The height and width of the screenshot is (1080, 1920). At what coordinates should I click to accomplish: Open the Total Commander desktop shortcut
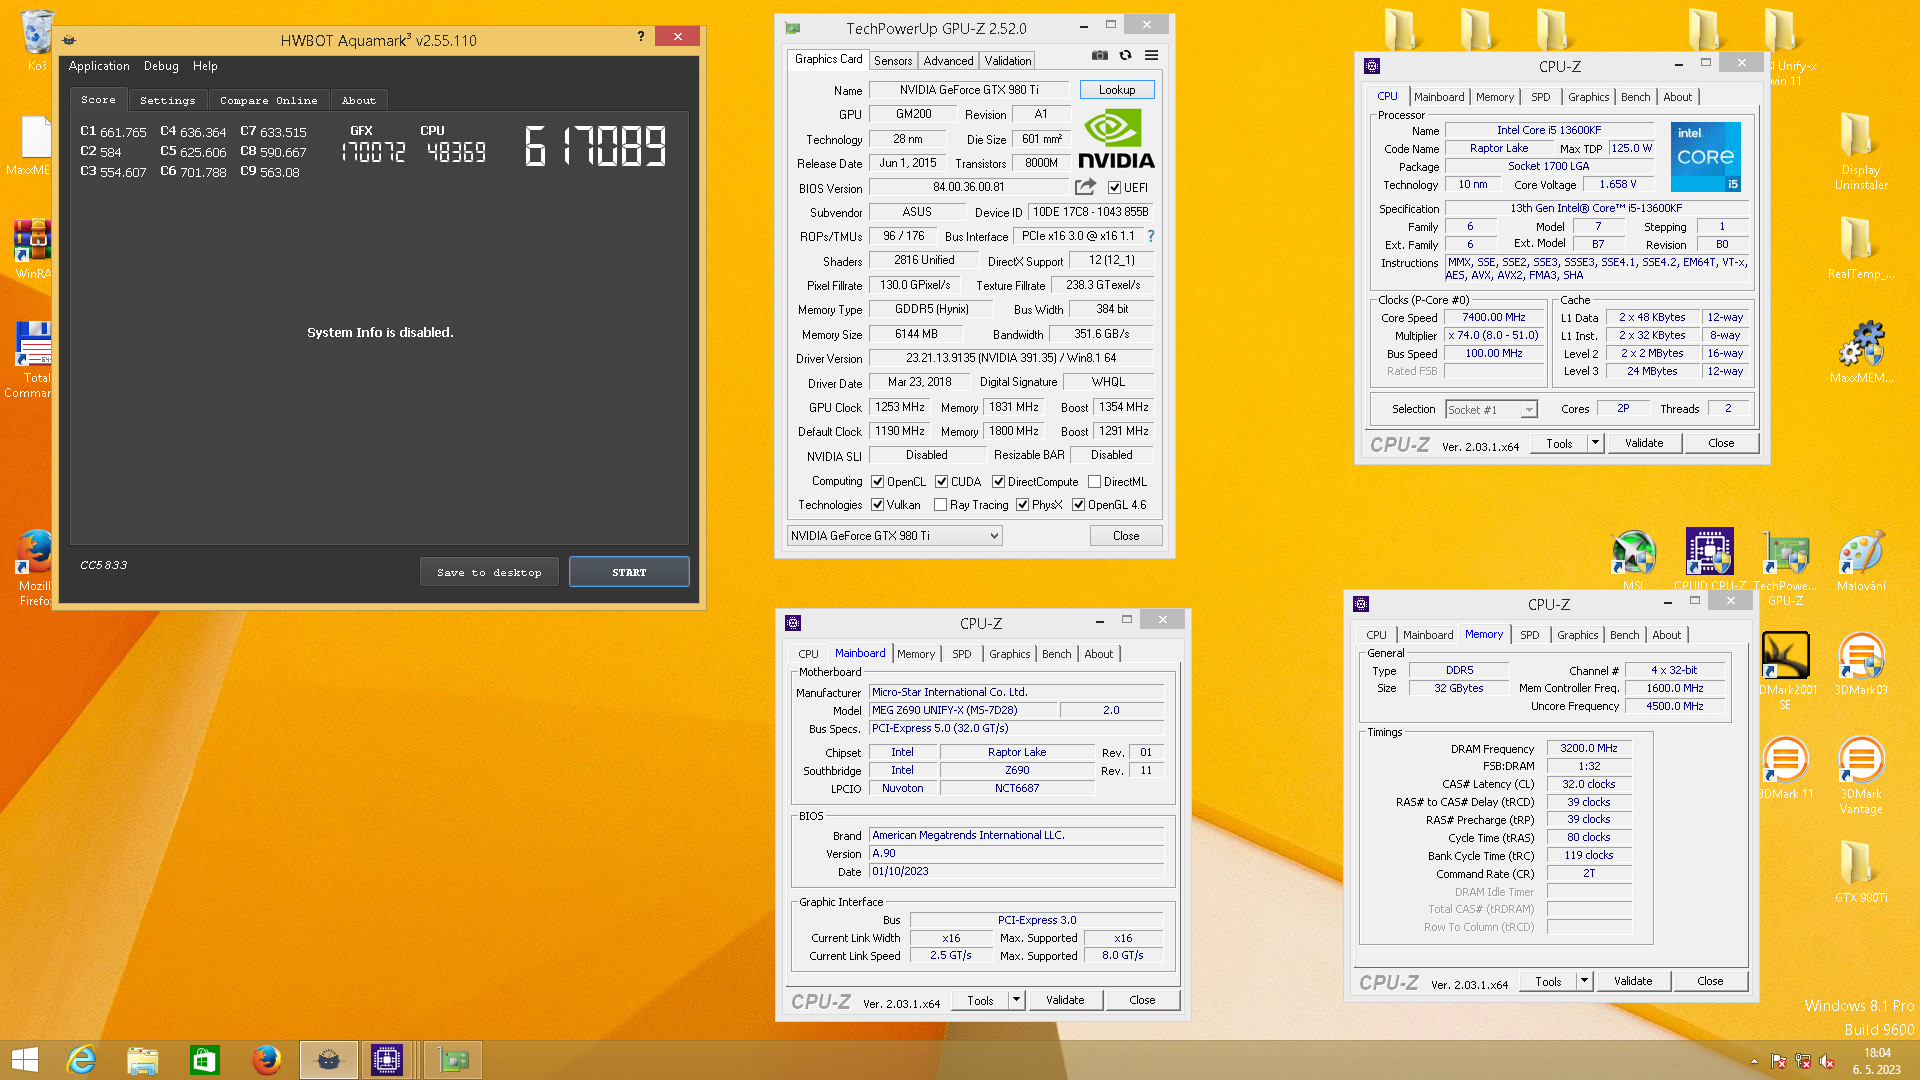click(x=32, y=358)
